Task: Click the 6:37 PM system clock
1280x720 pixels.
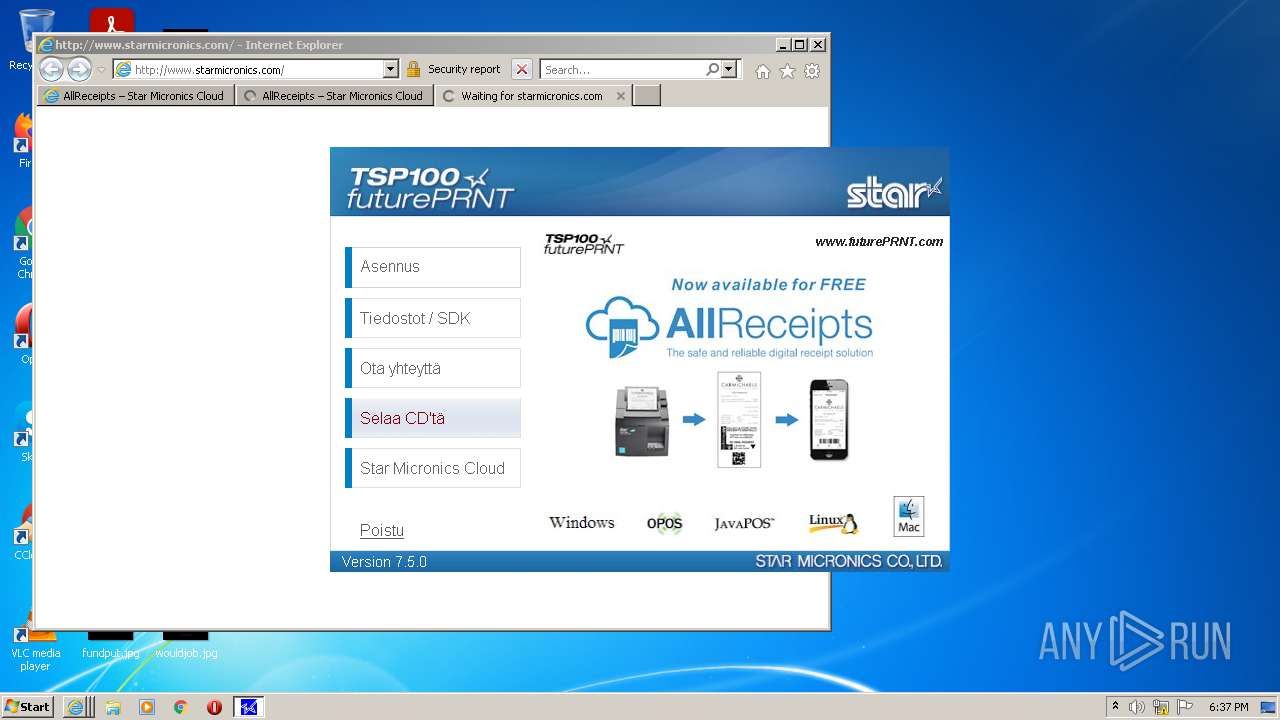Action: pyautogui.click(x=1228, y=707)
